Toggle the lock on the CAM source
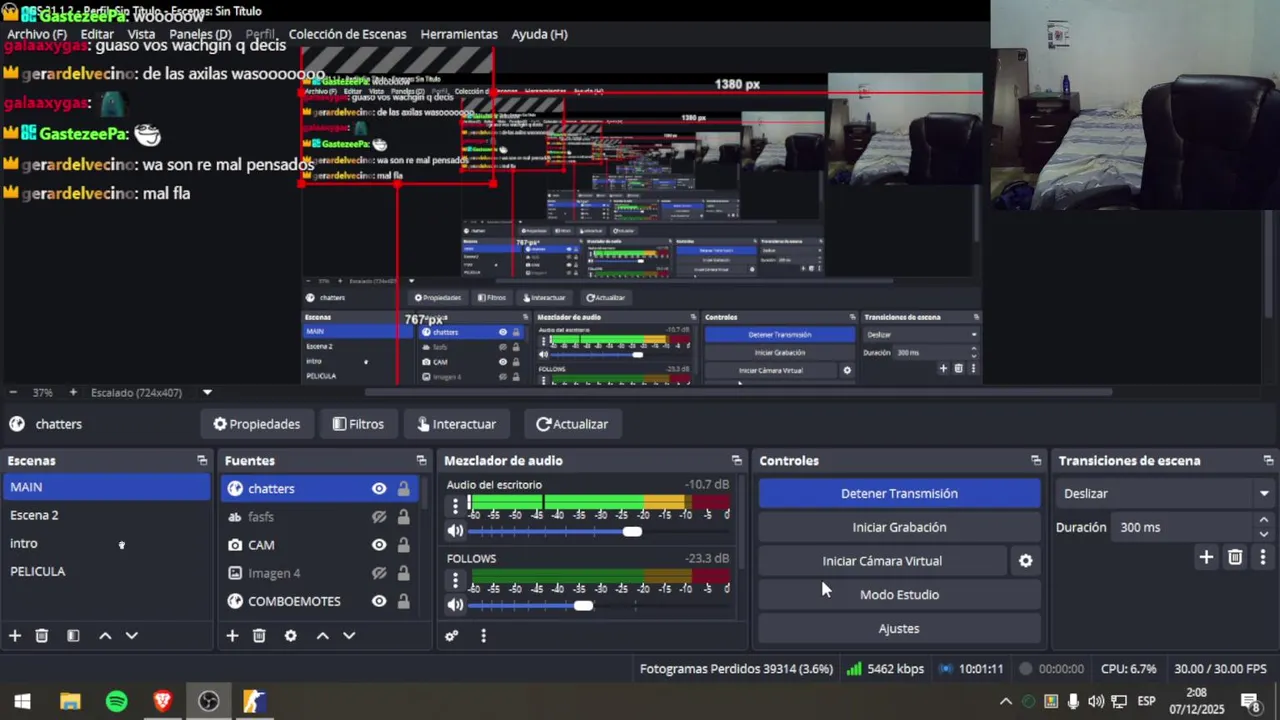The image size is (1280, 720). pos(403,545)
